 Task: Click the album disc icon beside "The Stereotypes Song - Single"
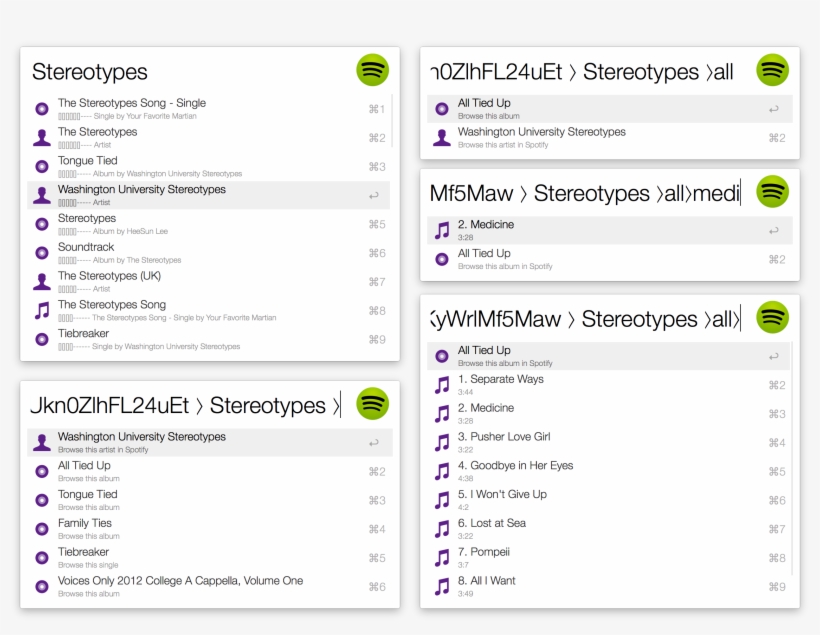42,109
